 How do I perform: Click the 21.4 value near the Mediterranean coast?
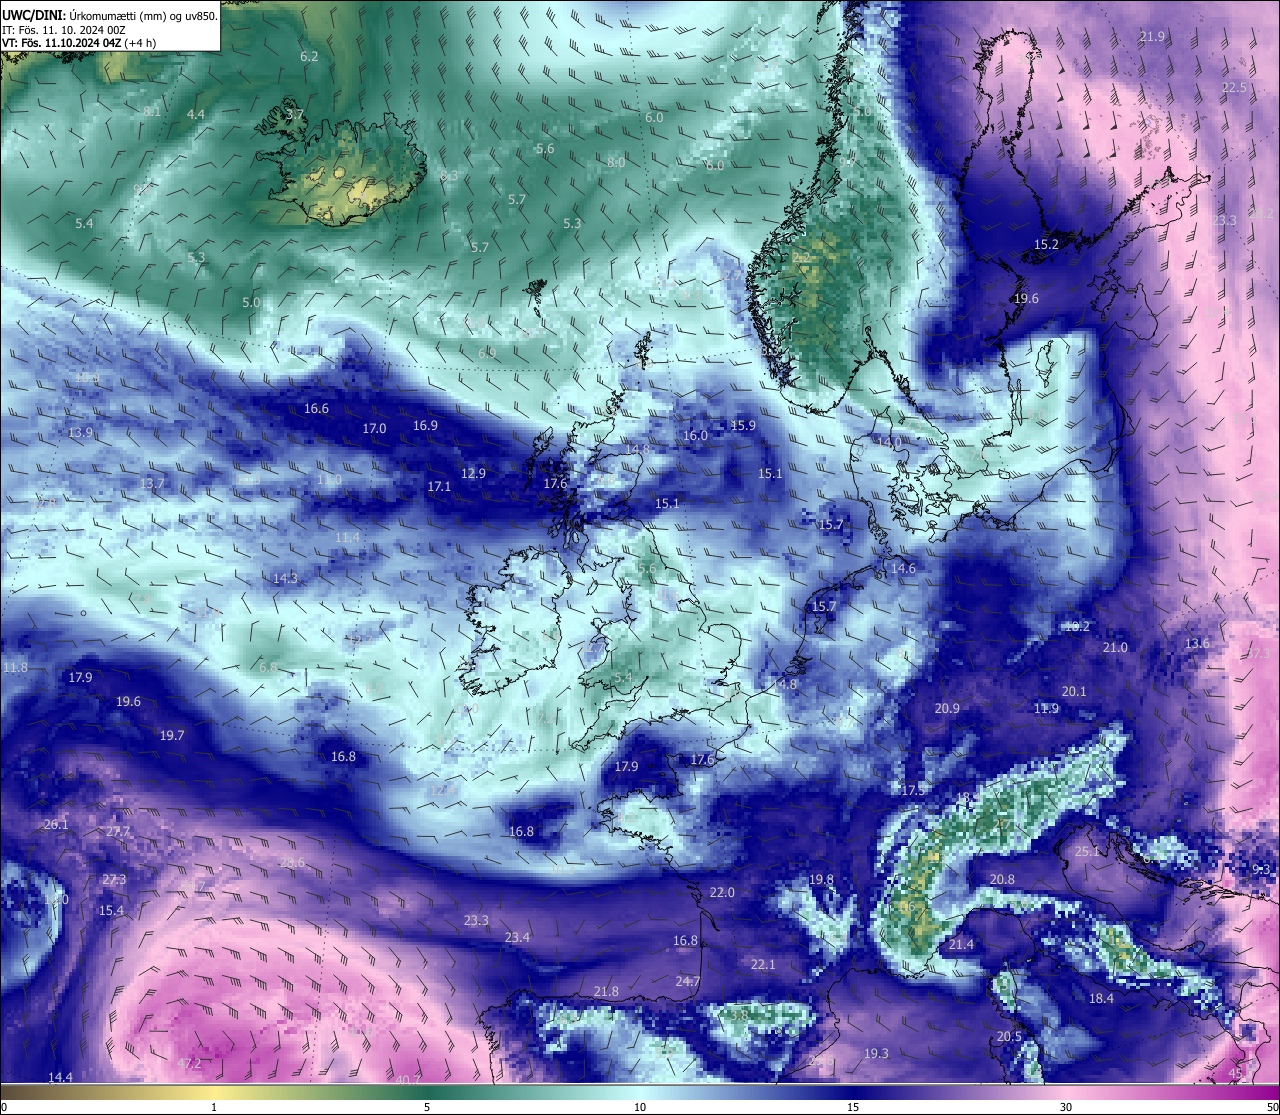pyautogui.click(x=961, y=945)
